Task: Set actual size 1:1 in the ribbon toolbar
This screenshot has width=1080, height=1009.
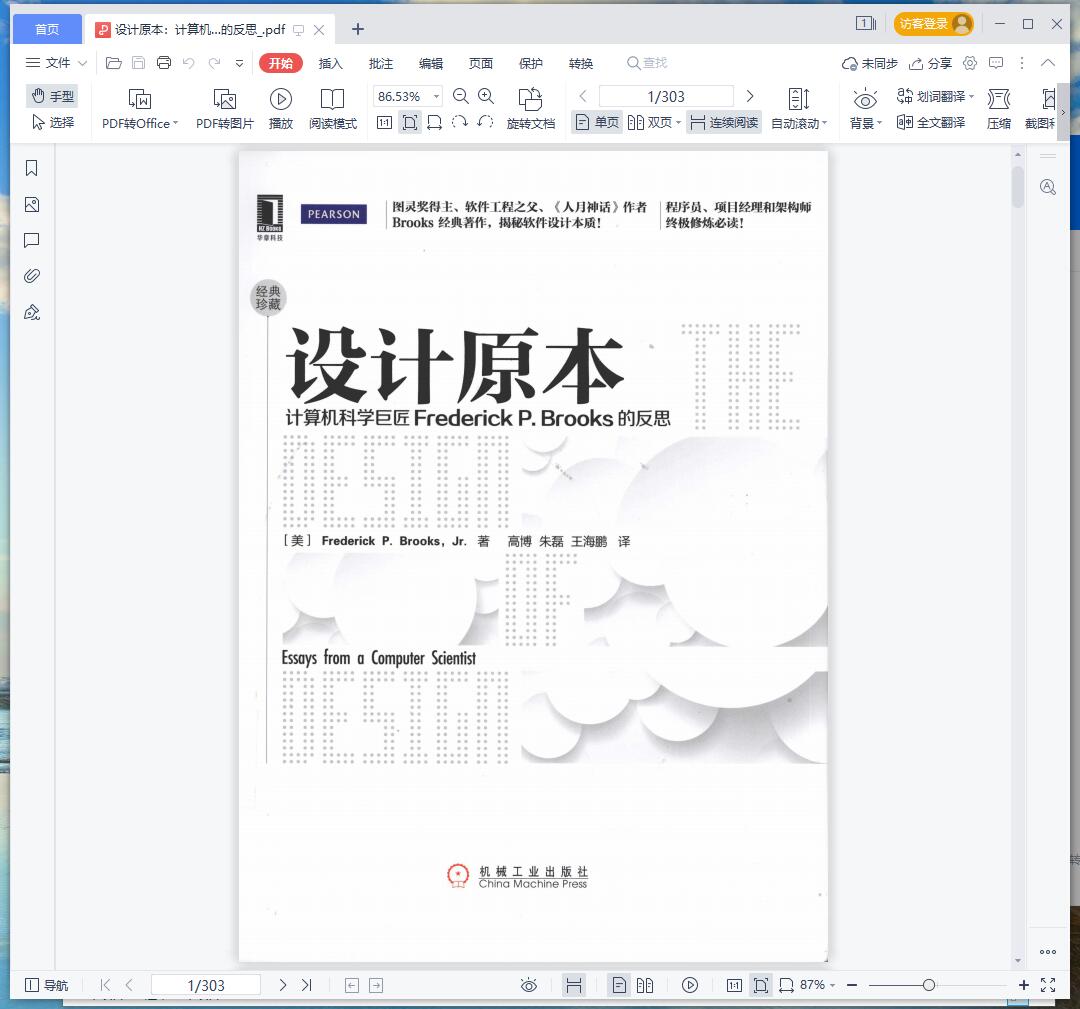Action: click(x=384, y=123)
